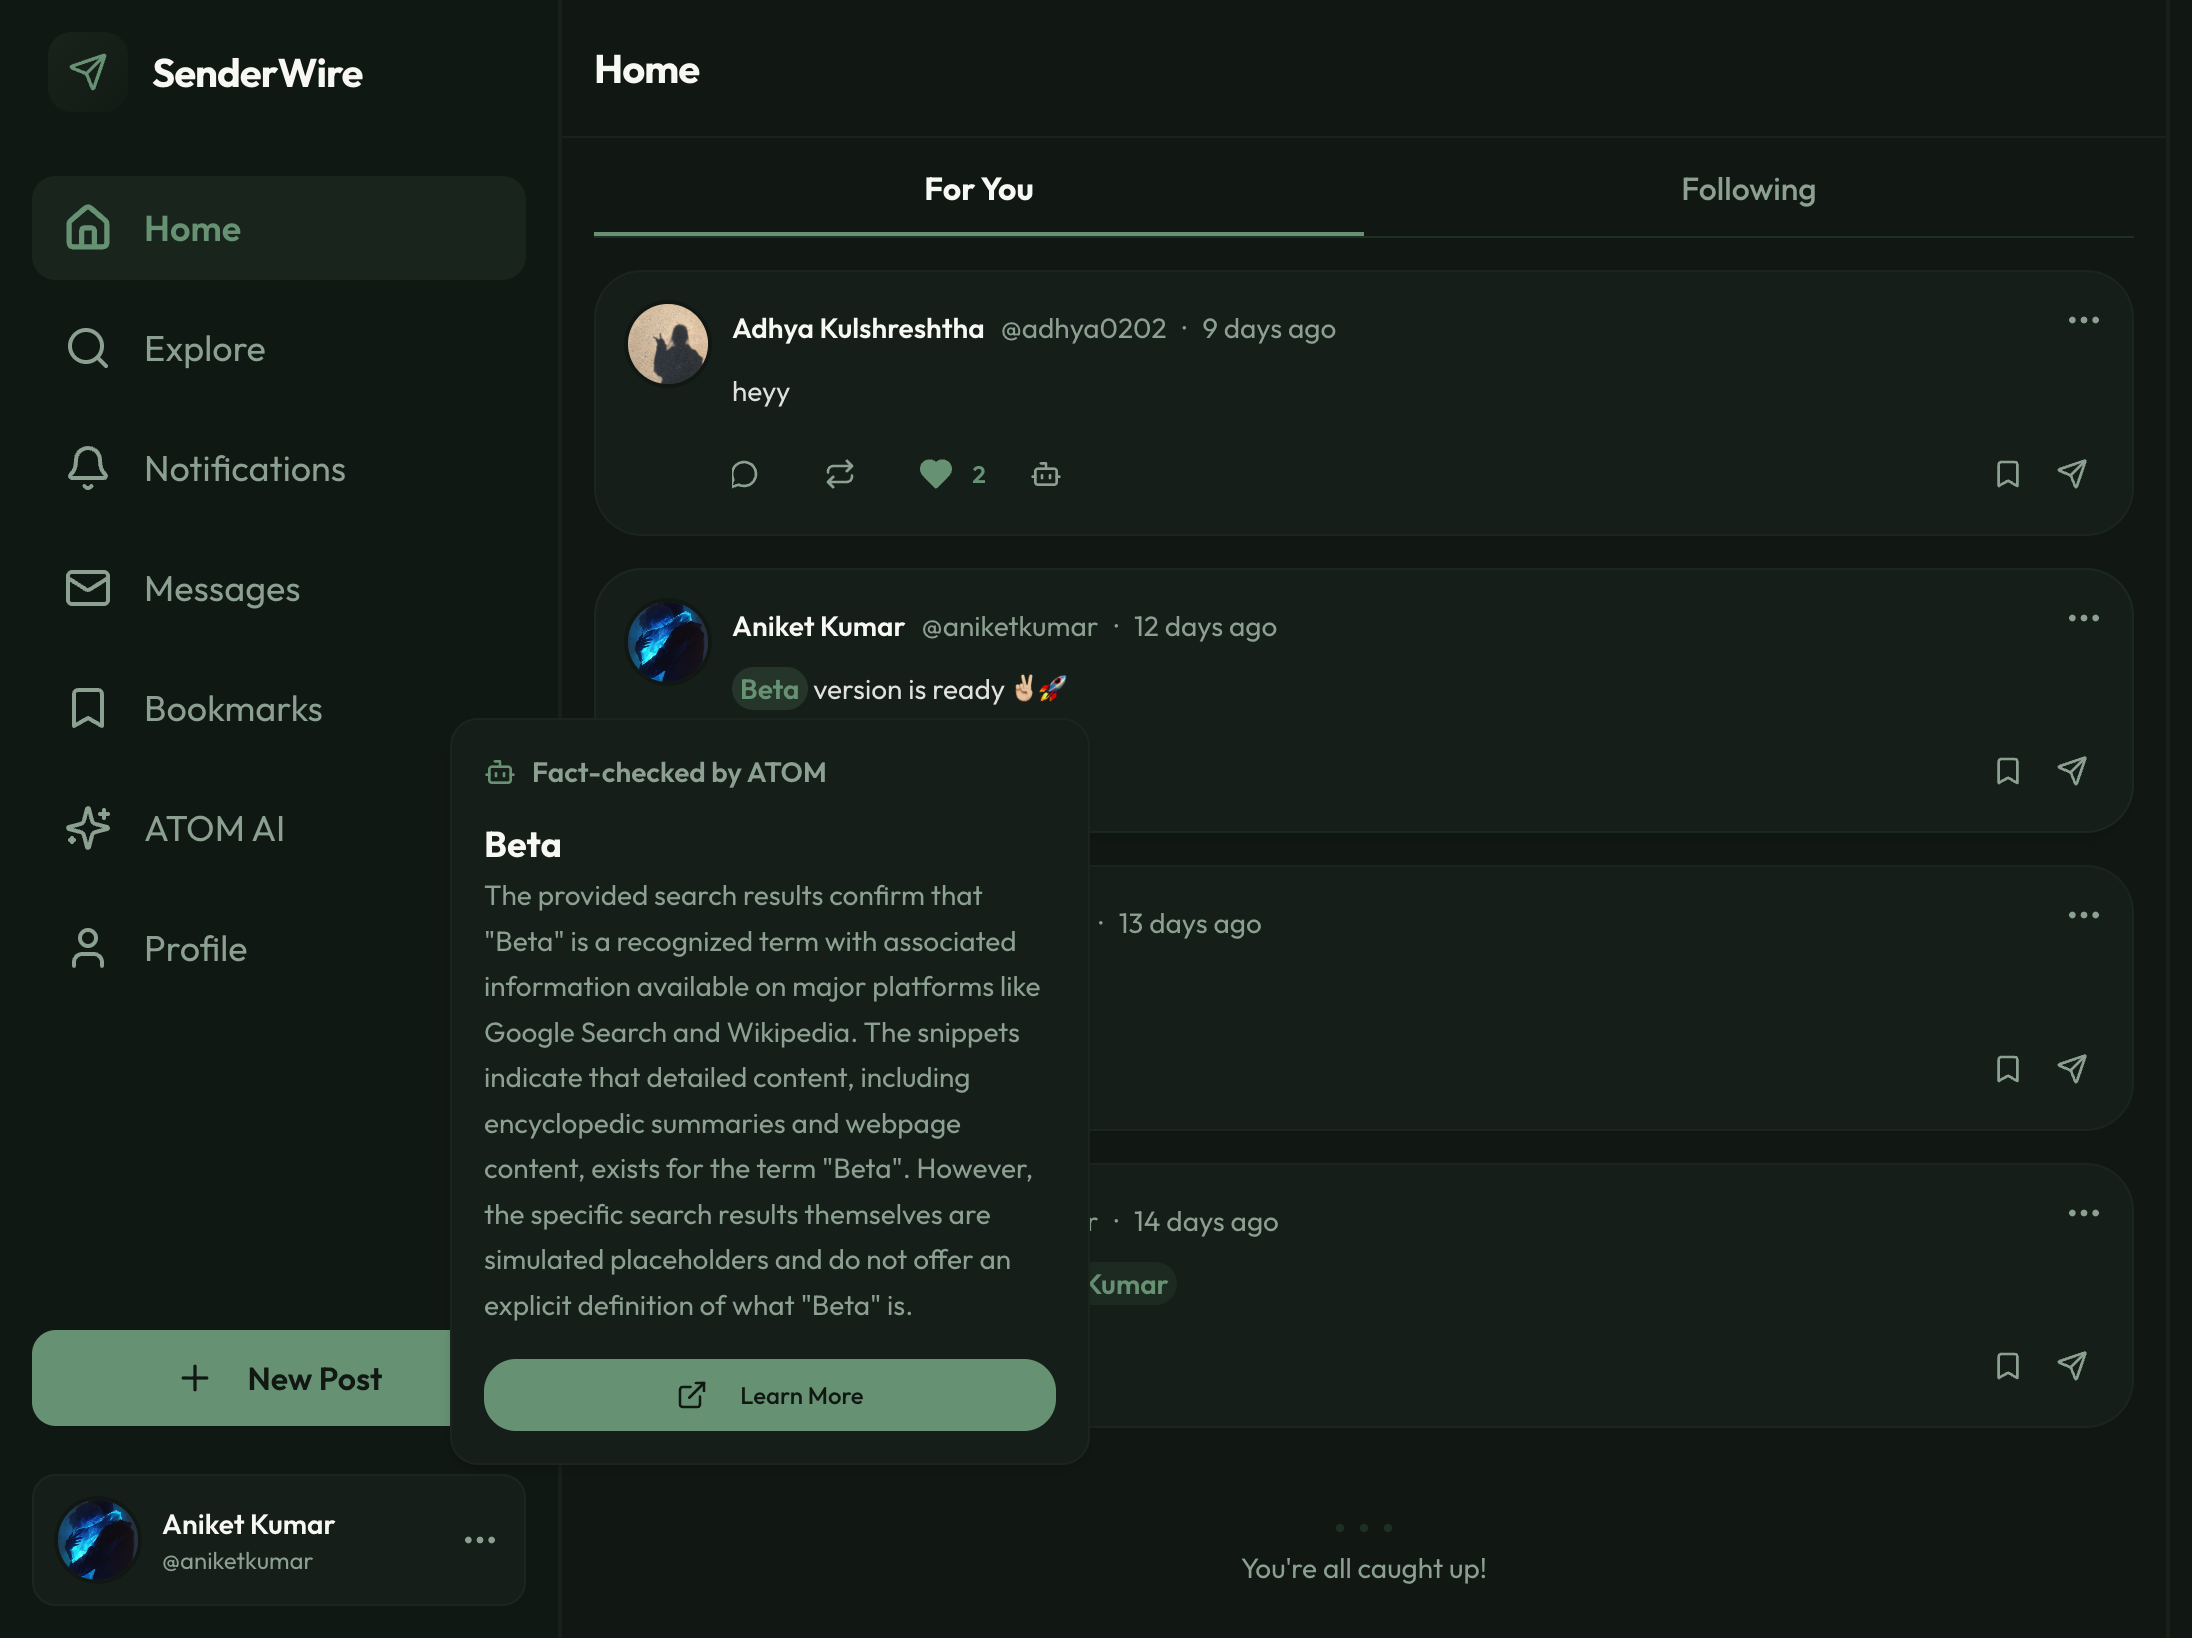Click the reply icon on Adhya's post
2192x1638 pixels.
(x=745, y=474)
